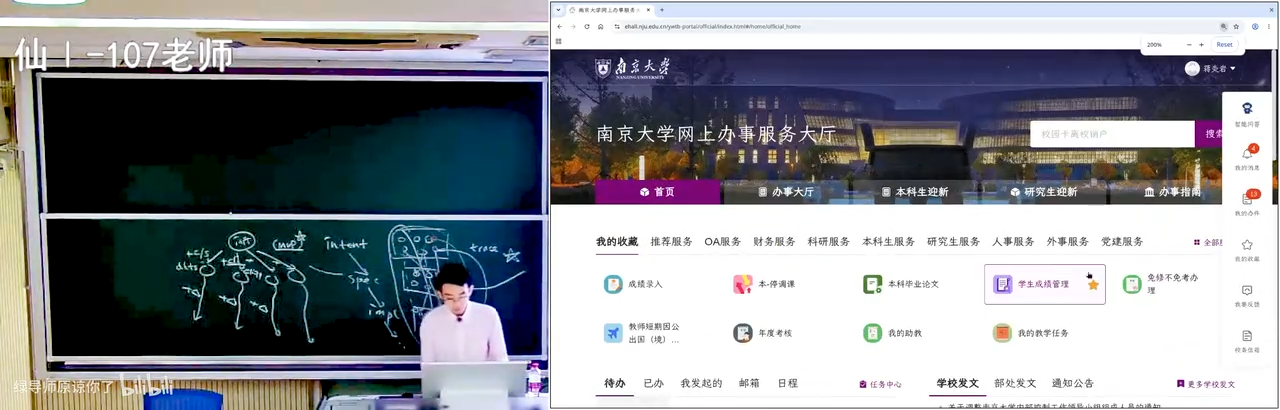Click the browser home icon
Image resolution: width=1280 pixels, height=410 pixels.
[x=601, y=26]
